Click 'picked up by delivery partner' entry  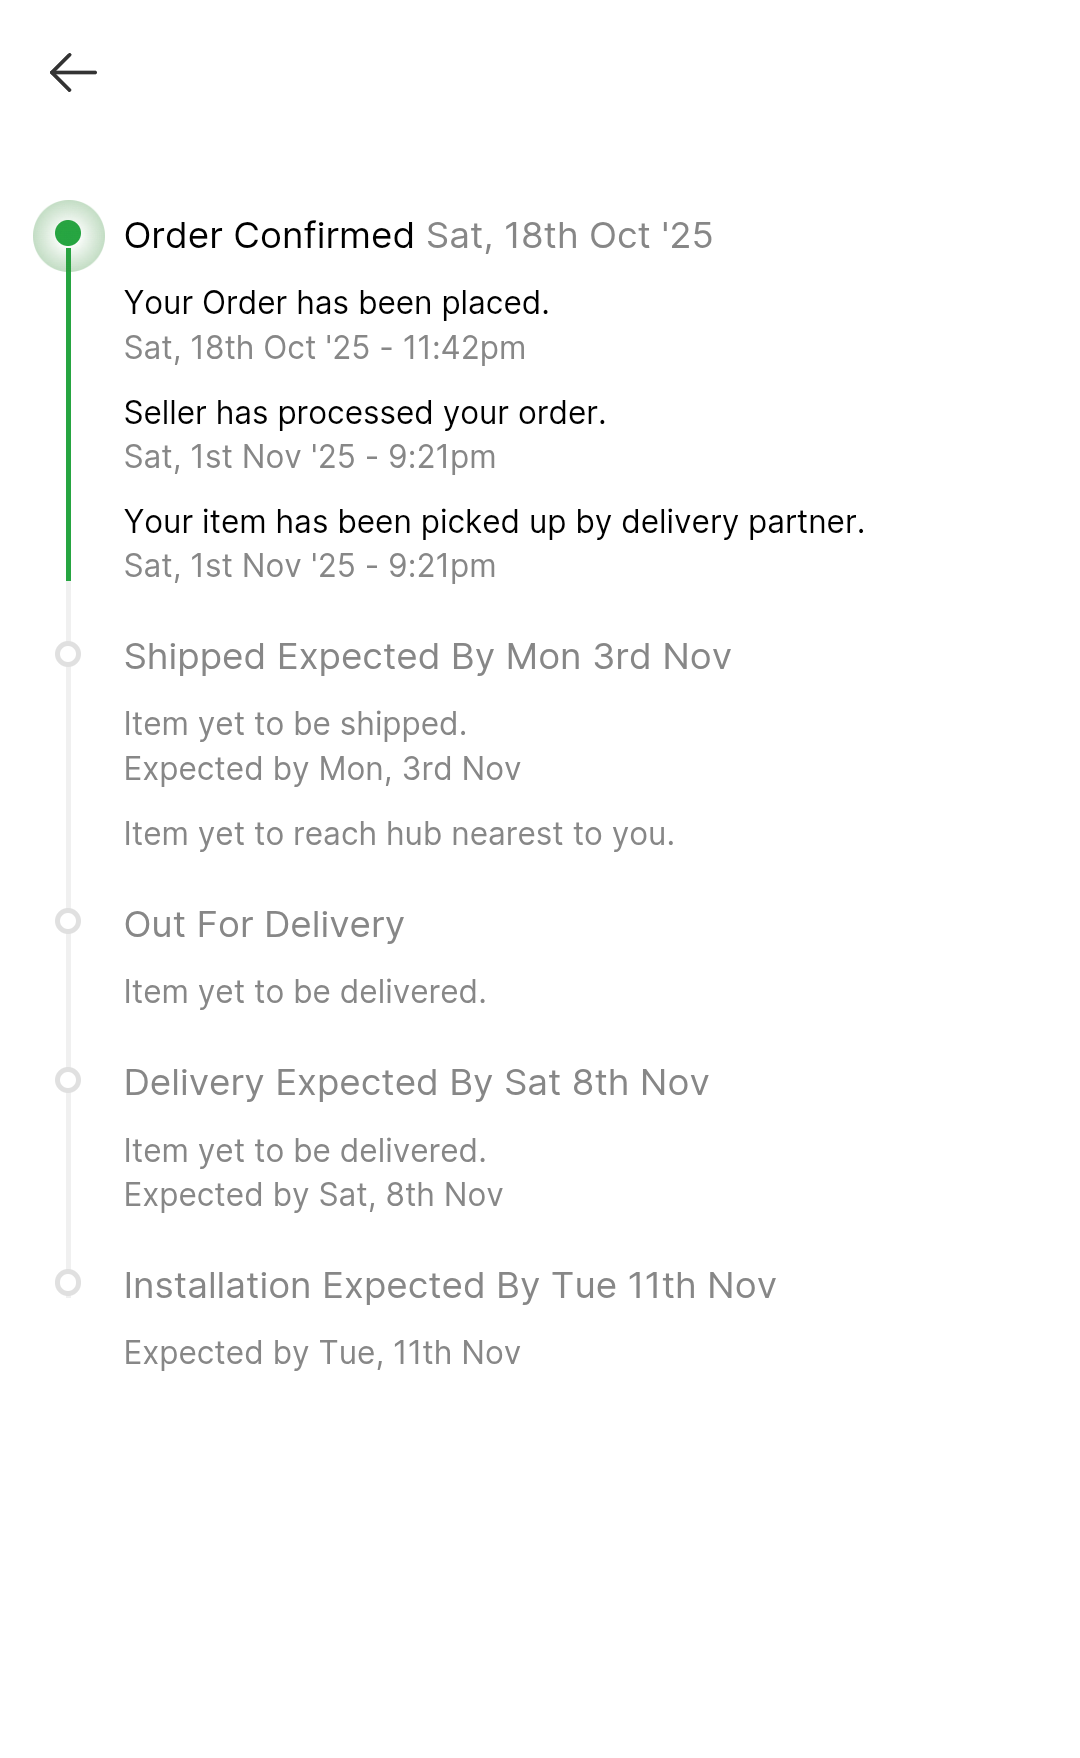point(494,522)
